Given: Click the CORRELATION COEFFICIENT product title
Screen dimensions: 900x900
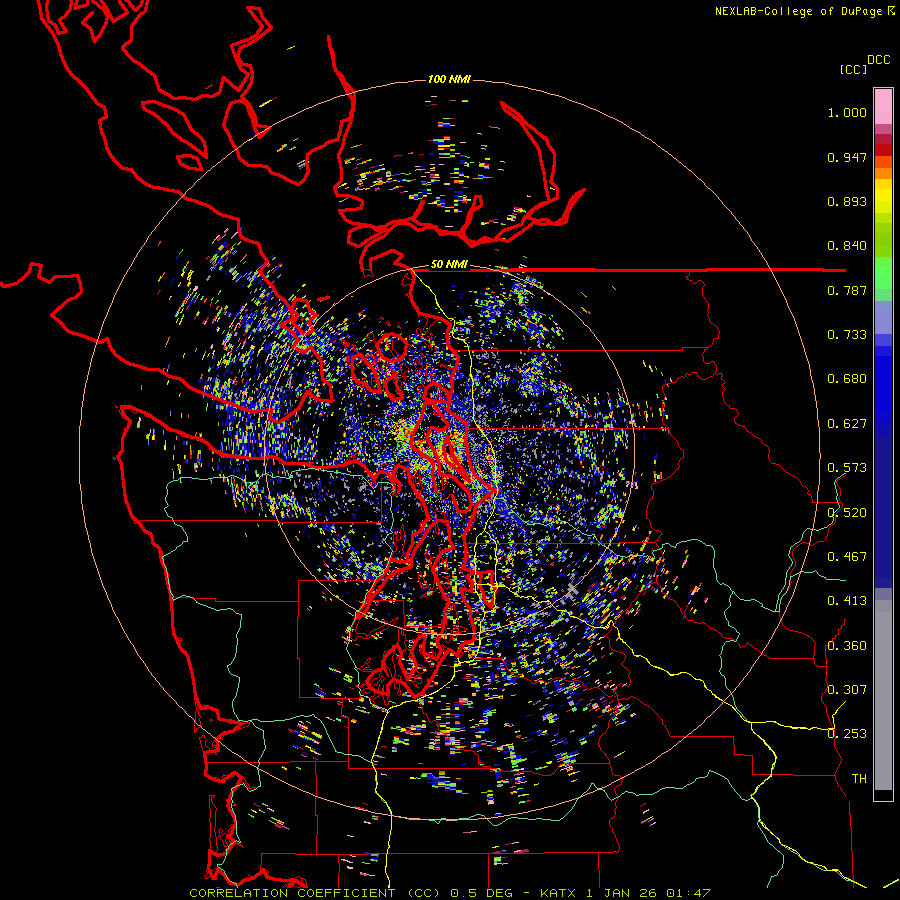Looking at the screenshot, I should click(292, 893).
